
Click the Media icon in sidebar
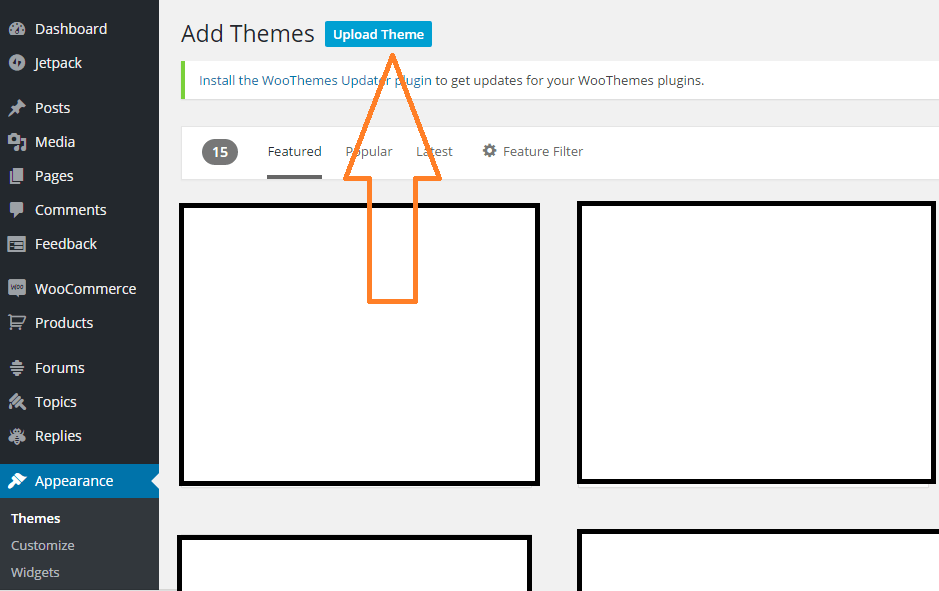(17, 142)
